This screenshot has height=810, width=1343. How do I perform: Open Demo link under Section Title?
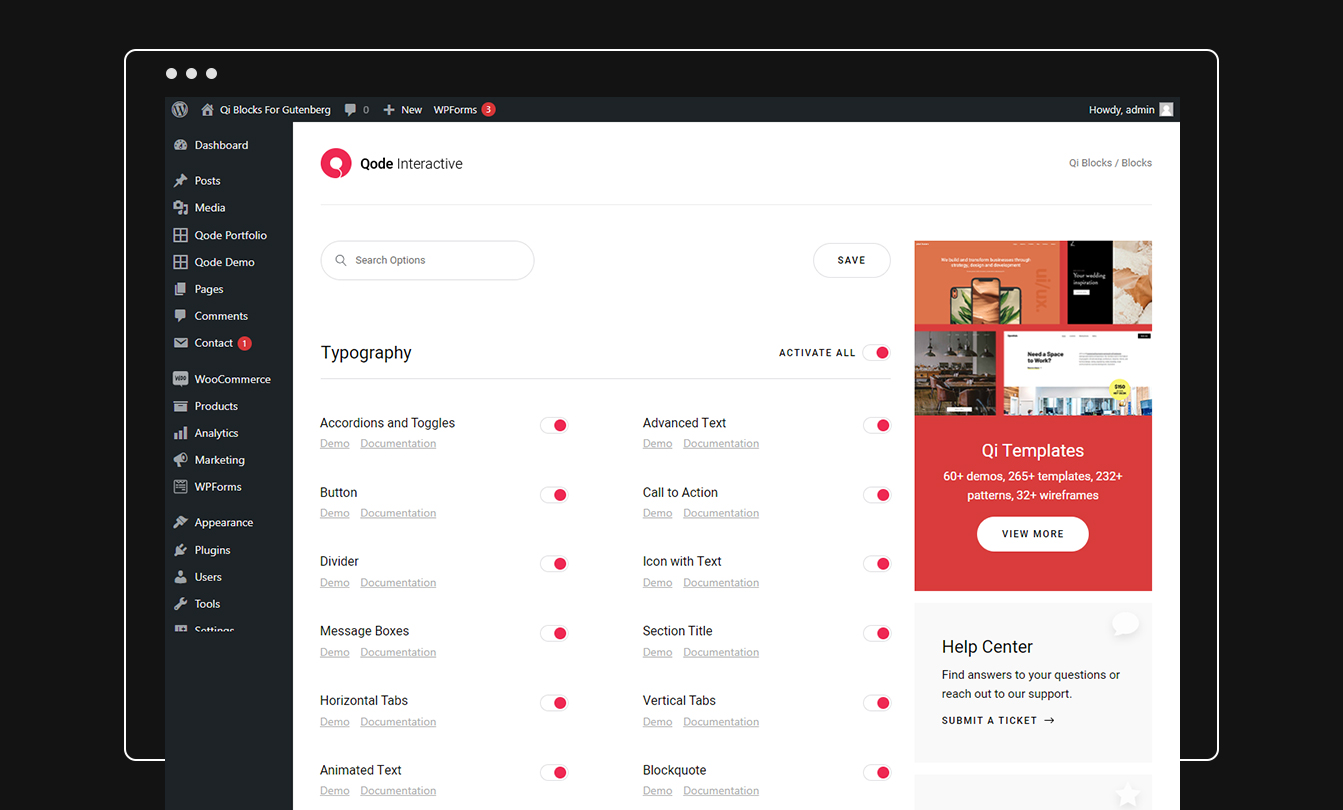coord(658,652)
